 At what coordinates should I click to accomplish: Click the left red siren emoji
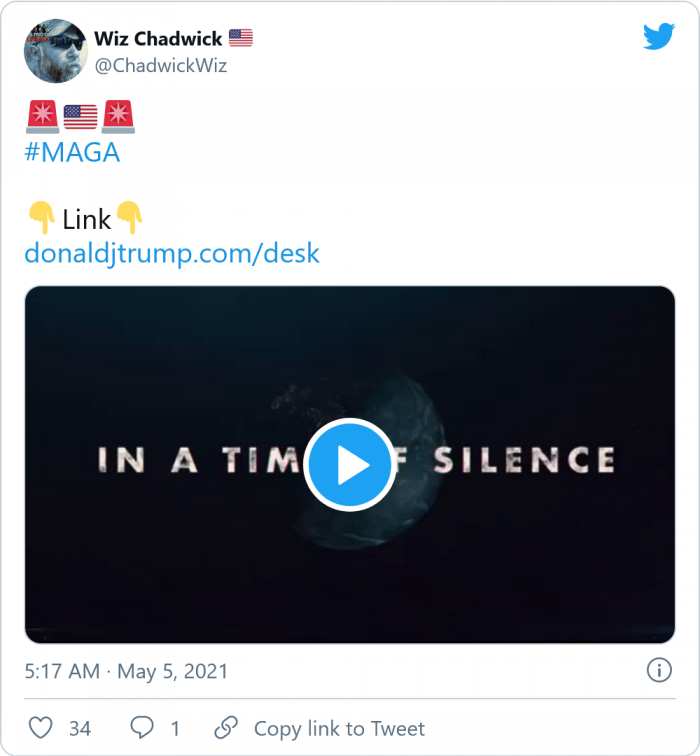41,117
